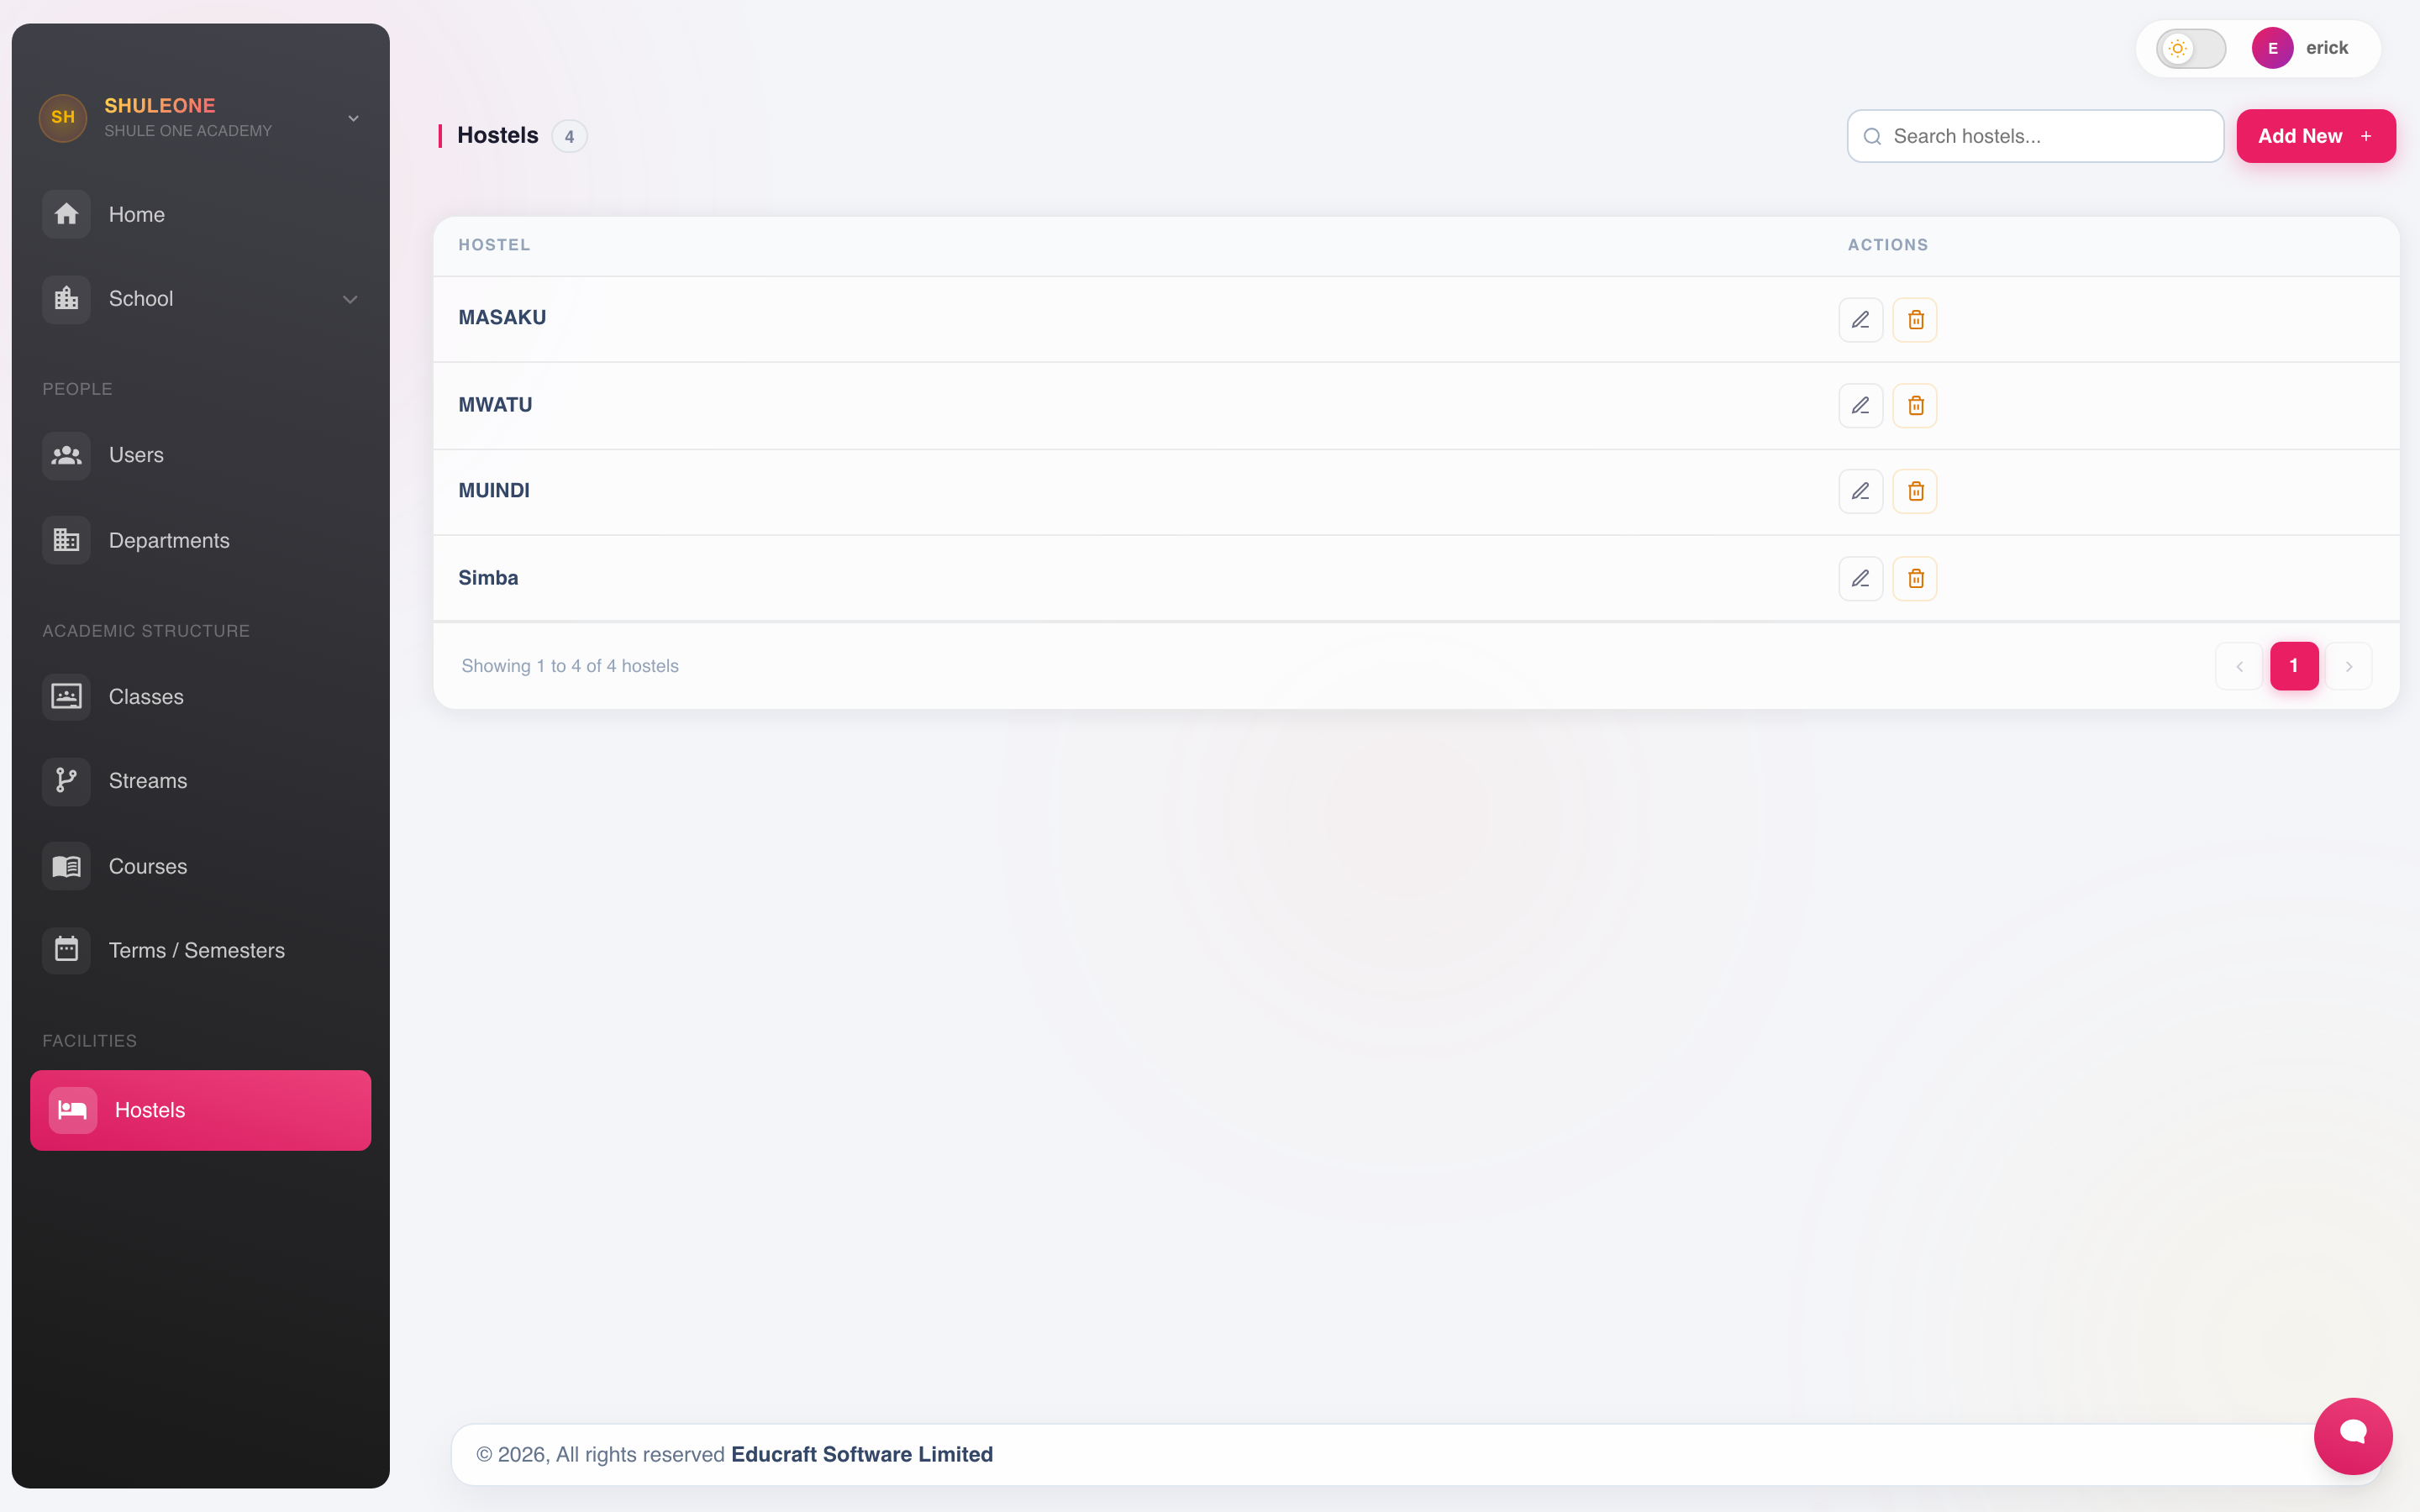Image resolution: width=2420 pixels, height=1512 pixels.
Task: Open the Departments menu item
Action: [200, 540]
